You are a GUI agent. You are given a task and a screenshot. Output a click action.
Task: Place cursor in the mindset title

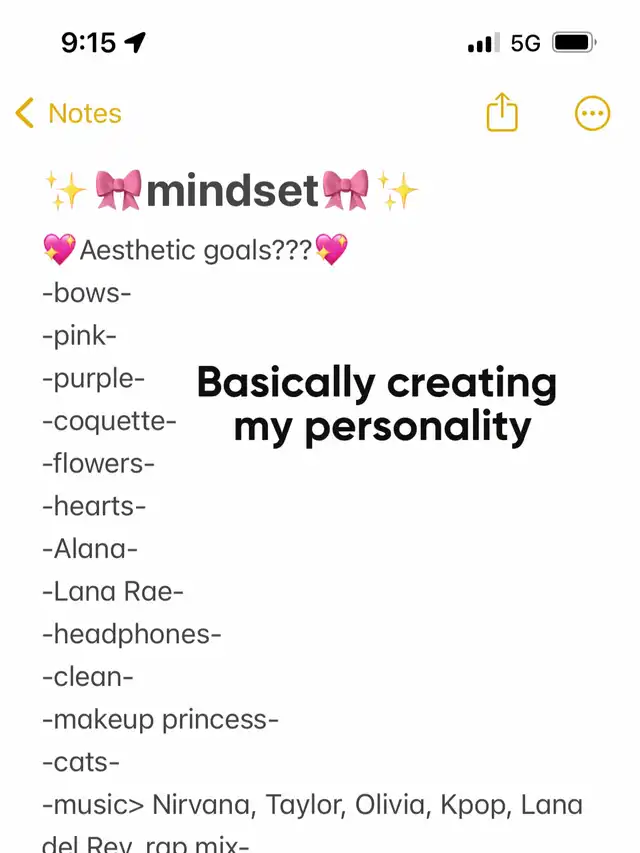coord(232,190)
